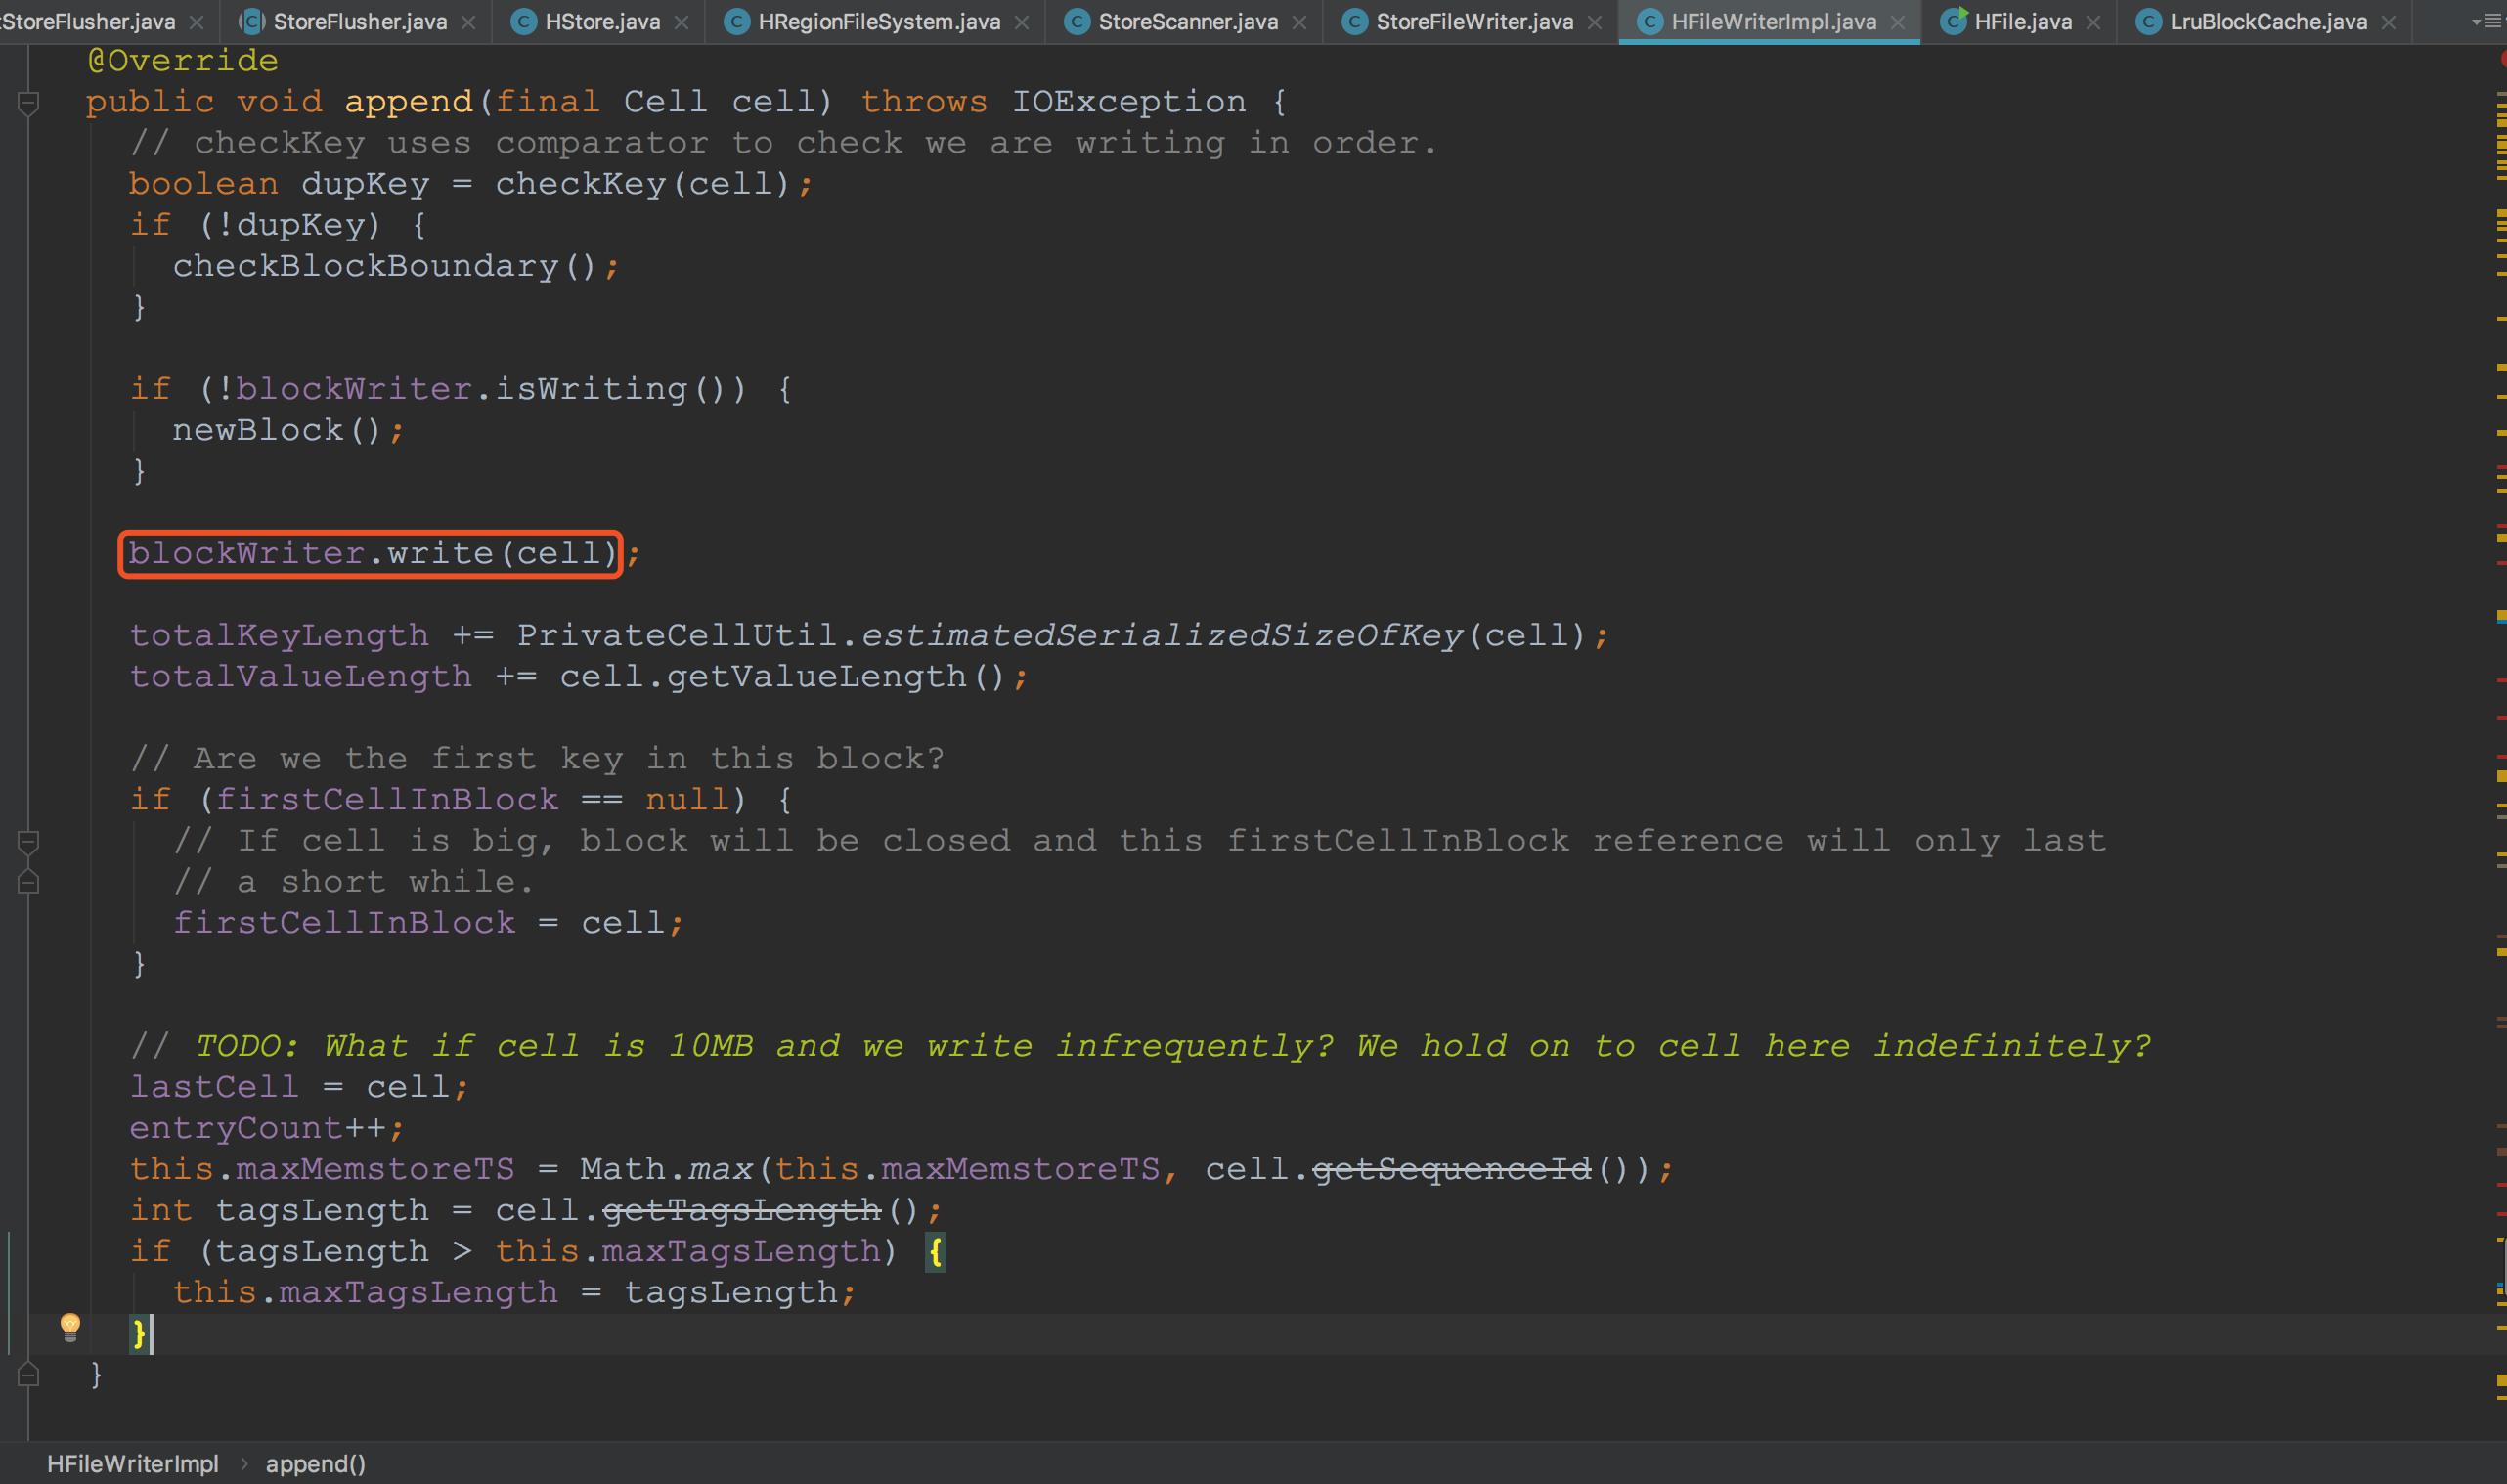Click a yellow warning marker on the error stripe
Screen dimensions: 2507x1484
click(2501, 214)
